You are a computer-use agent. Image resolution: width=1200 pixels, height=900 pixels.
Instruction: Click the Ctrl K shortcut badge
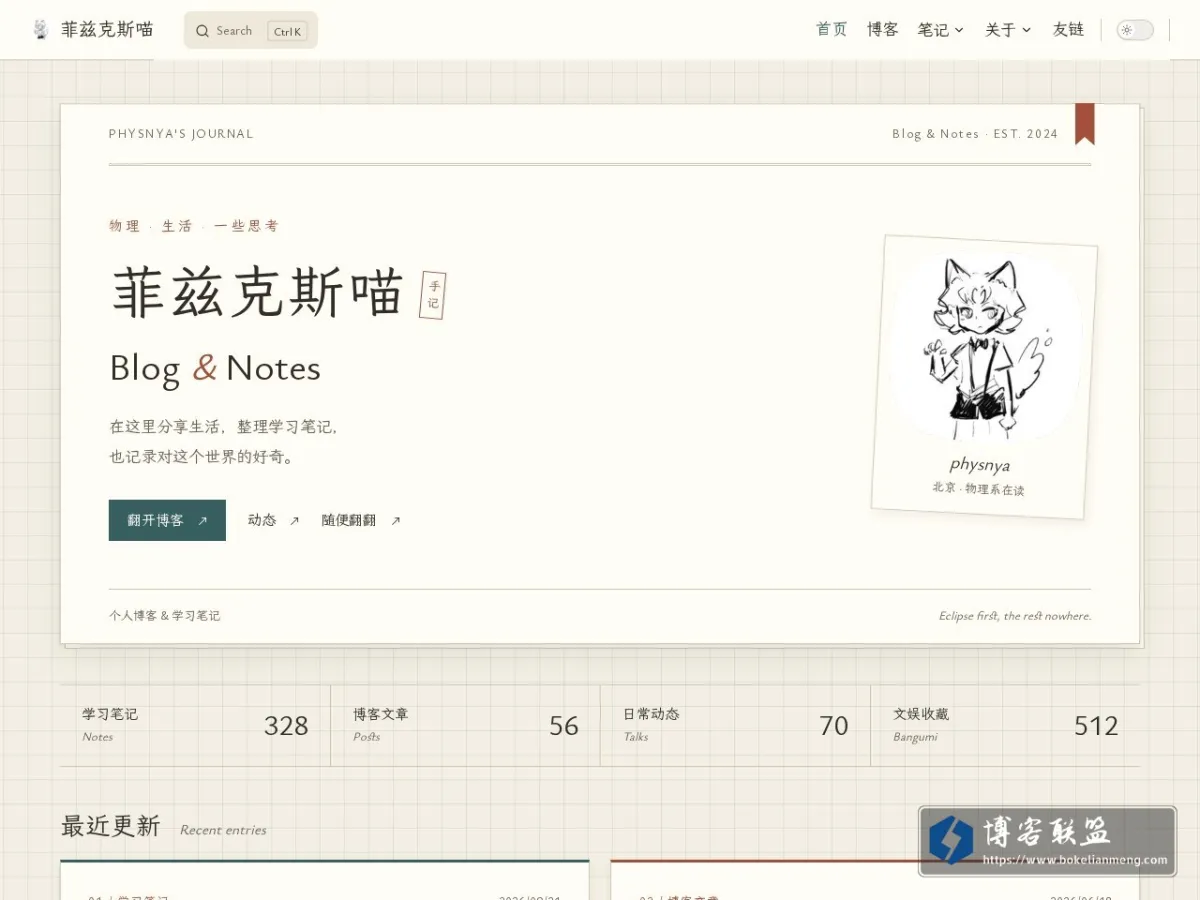pyautogui.click(x=287, y=31)
